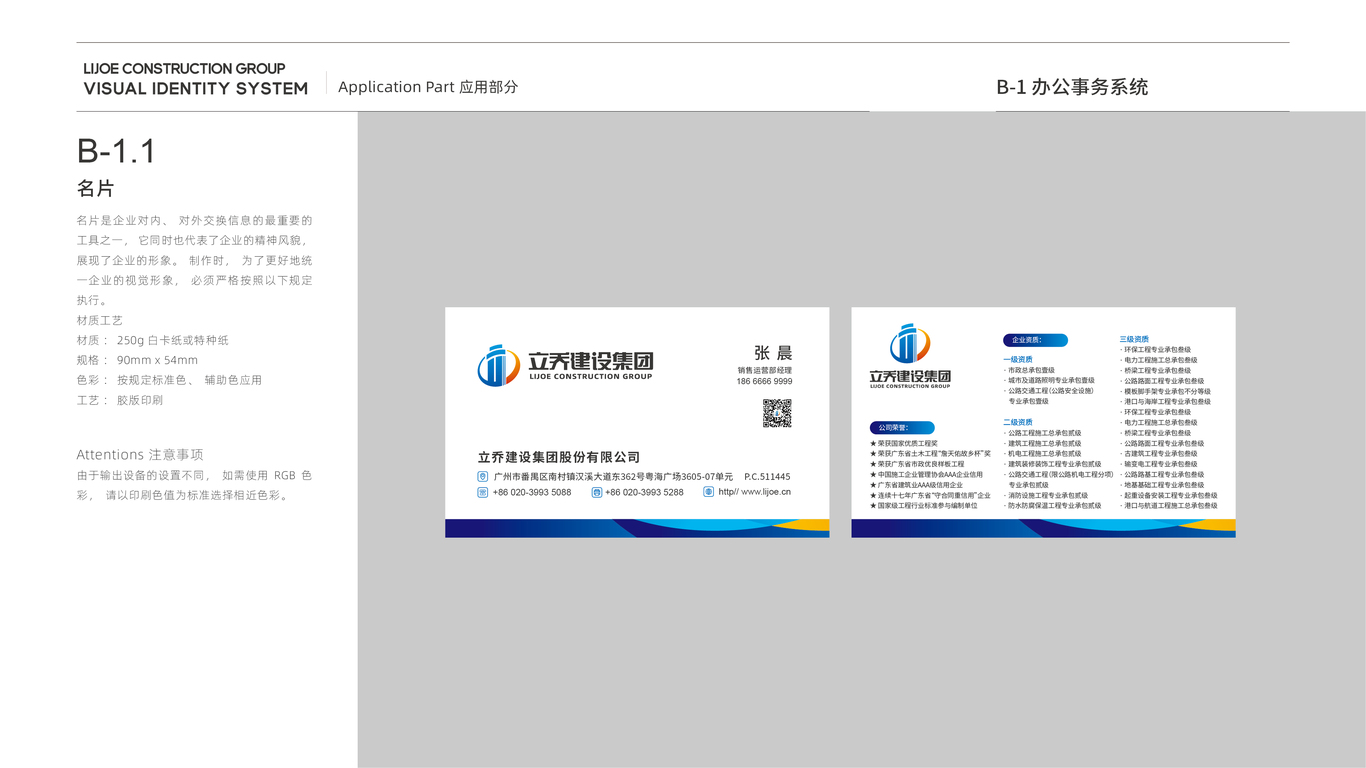Click '国家级工程行业标准参与编制单位' row
The image size is (1366, 768).
pyautogui.click(x=924, y=506)
